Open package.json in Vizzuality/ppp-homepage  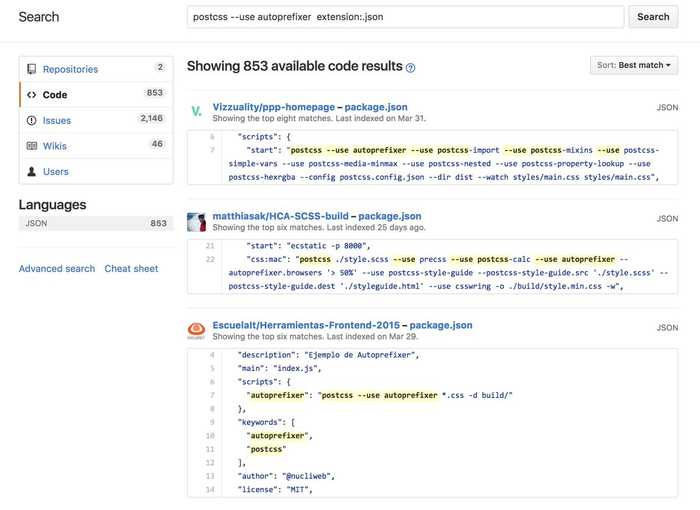tap(376, 107)
